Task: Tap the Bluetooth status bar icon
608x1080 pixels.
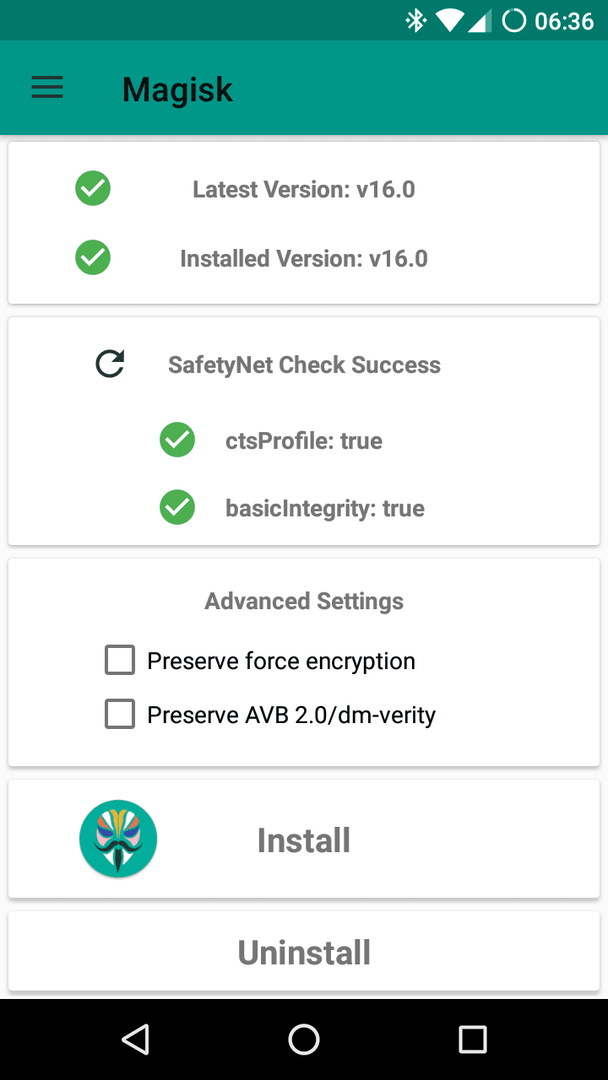Action: 416,21
